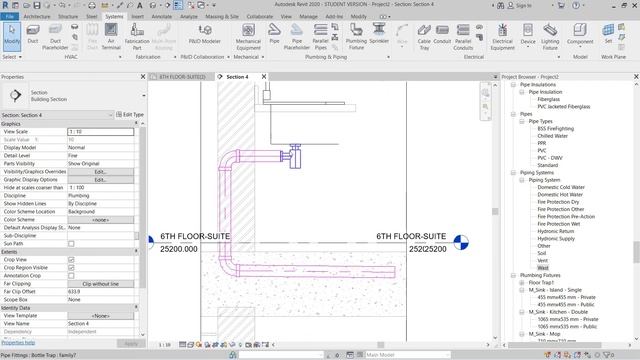This screenshot has width=640, height=360.
Task: Collapse the Pipe Insulations tree node
Action: [x=513, y=84]
